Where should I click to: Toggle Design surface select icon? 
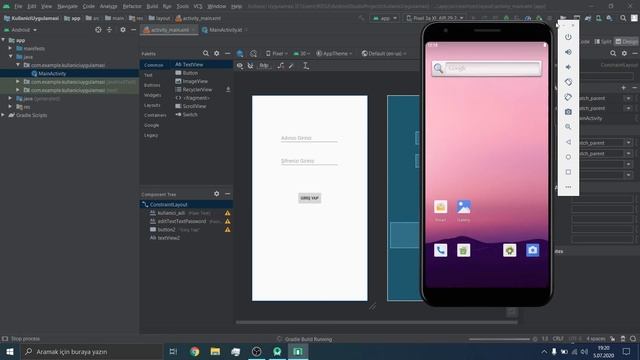[x=240, y=53]
